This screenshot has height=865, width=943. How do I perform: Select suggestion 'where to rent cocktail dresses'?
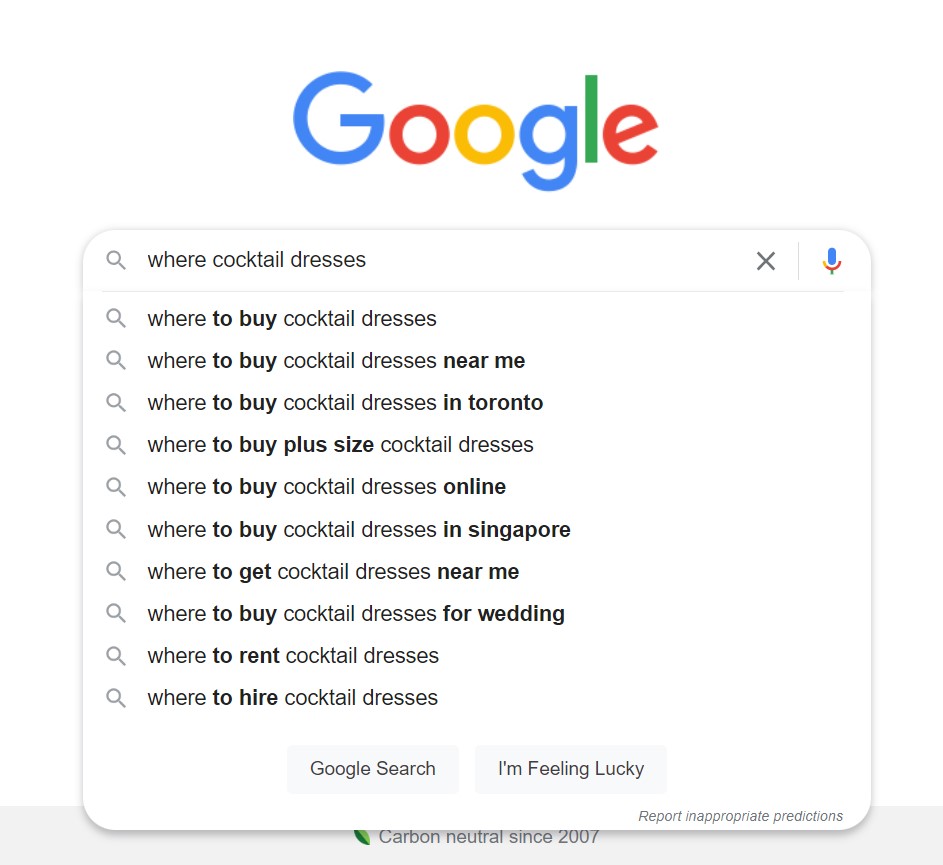pyautogui.click(x=293, y=655)
